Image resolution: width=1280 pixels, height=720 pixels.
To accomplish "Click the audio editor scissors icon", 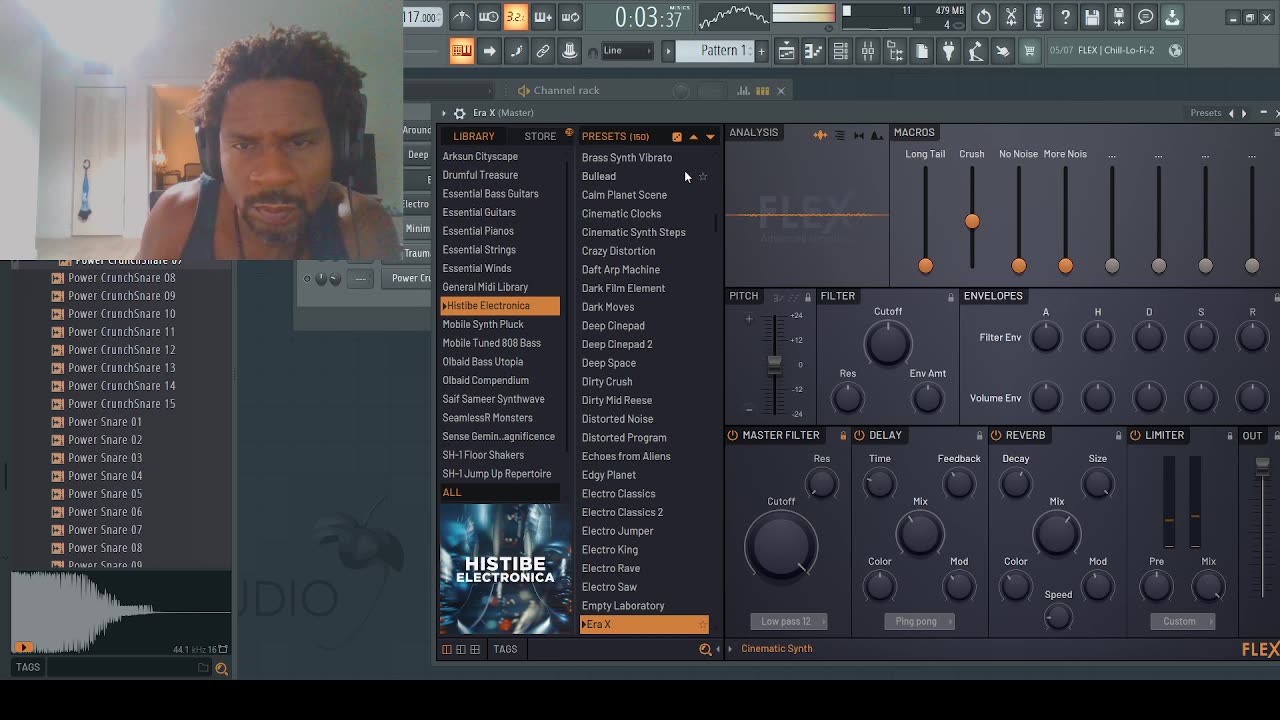I will click(x=1011, y=16).
